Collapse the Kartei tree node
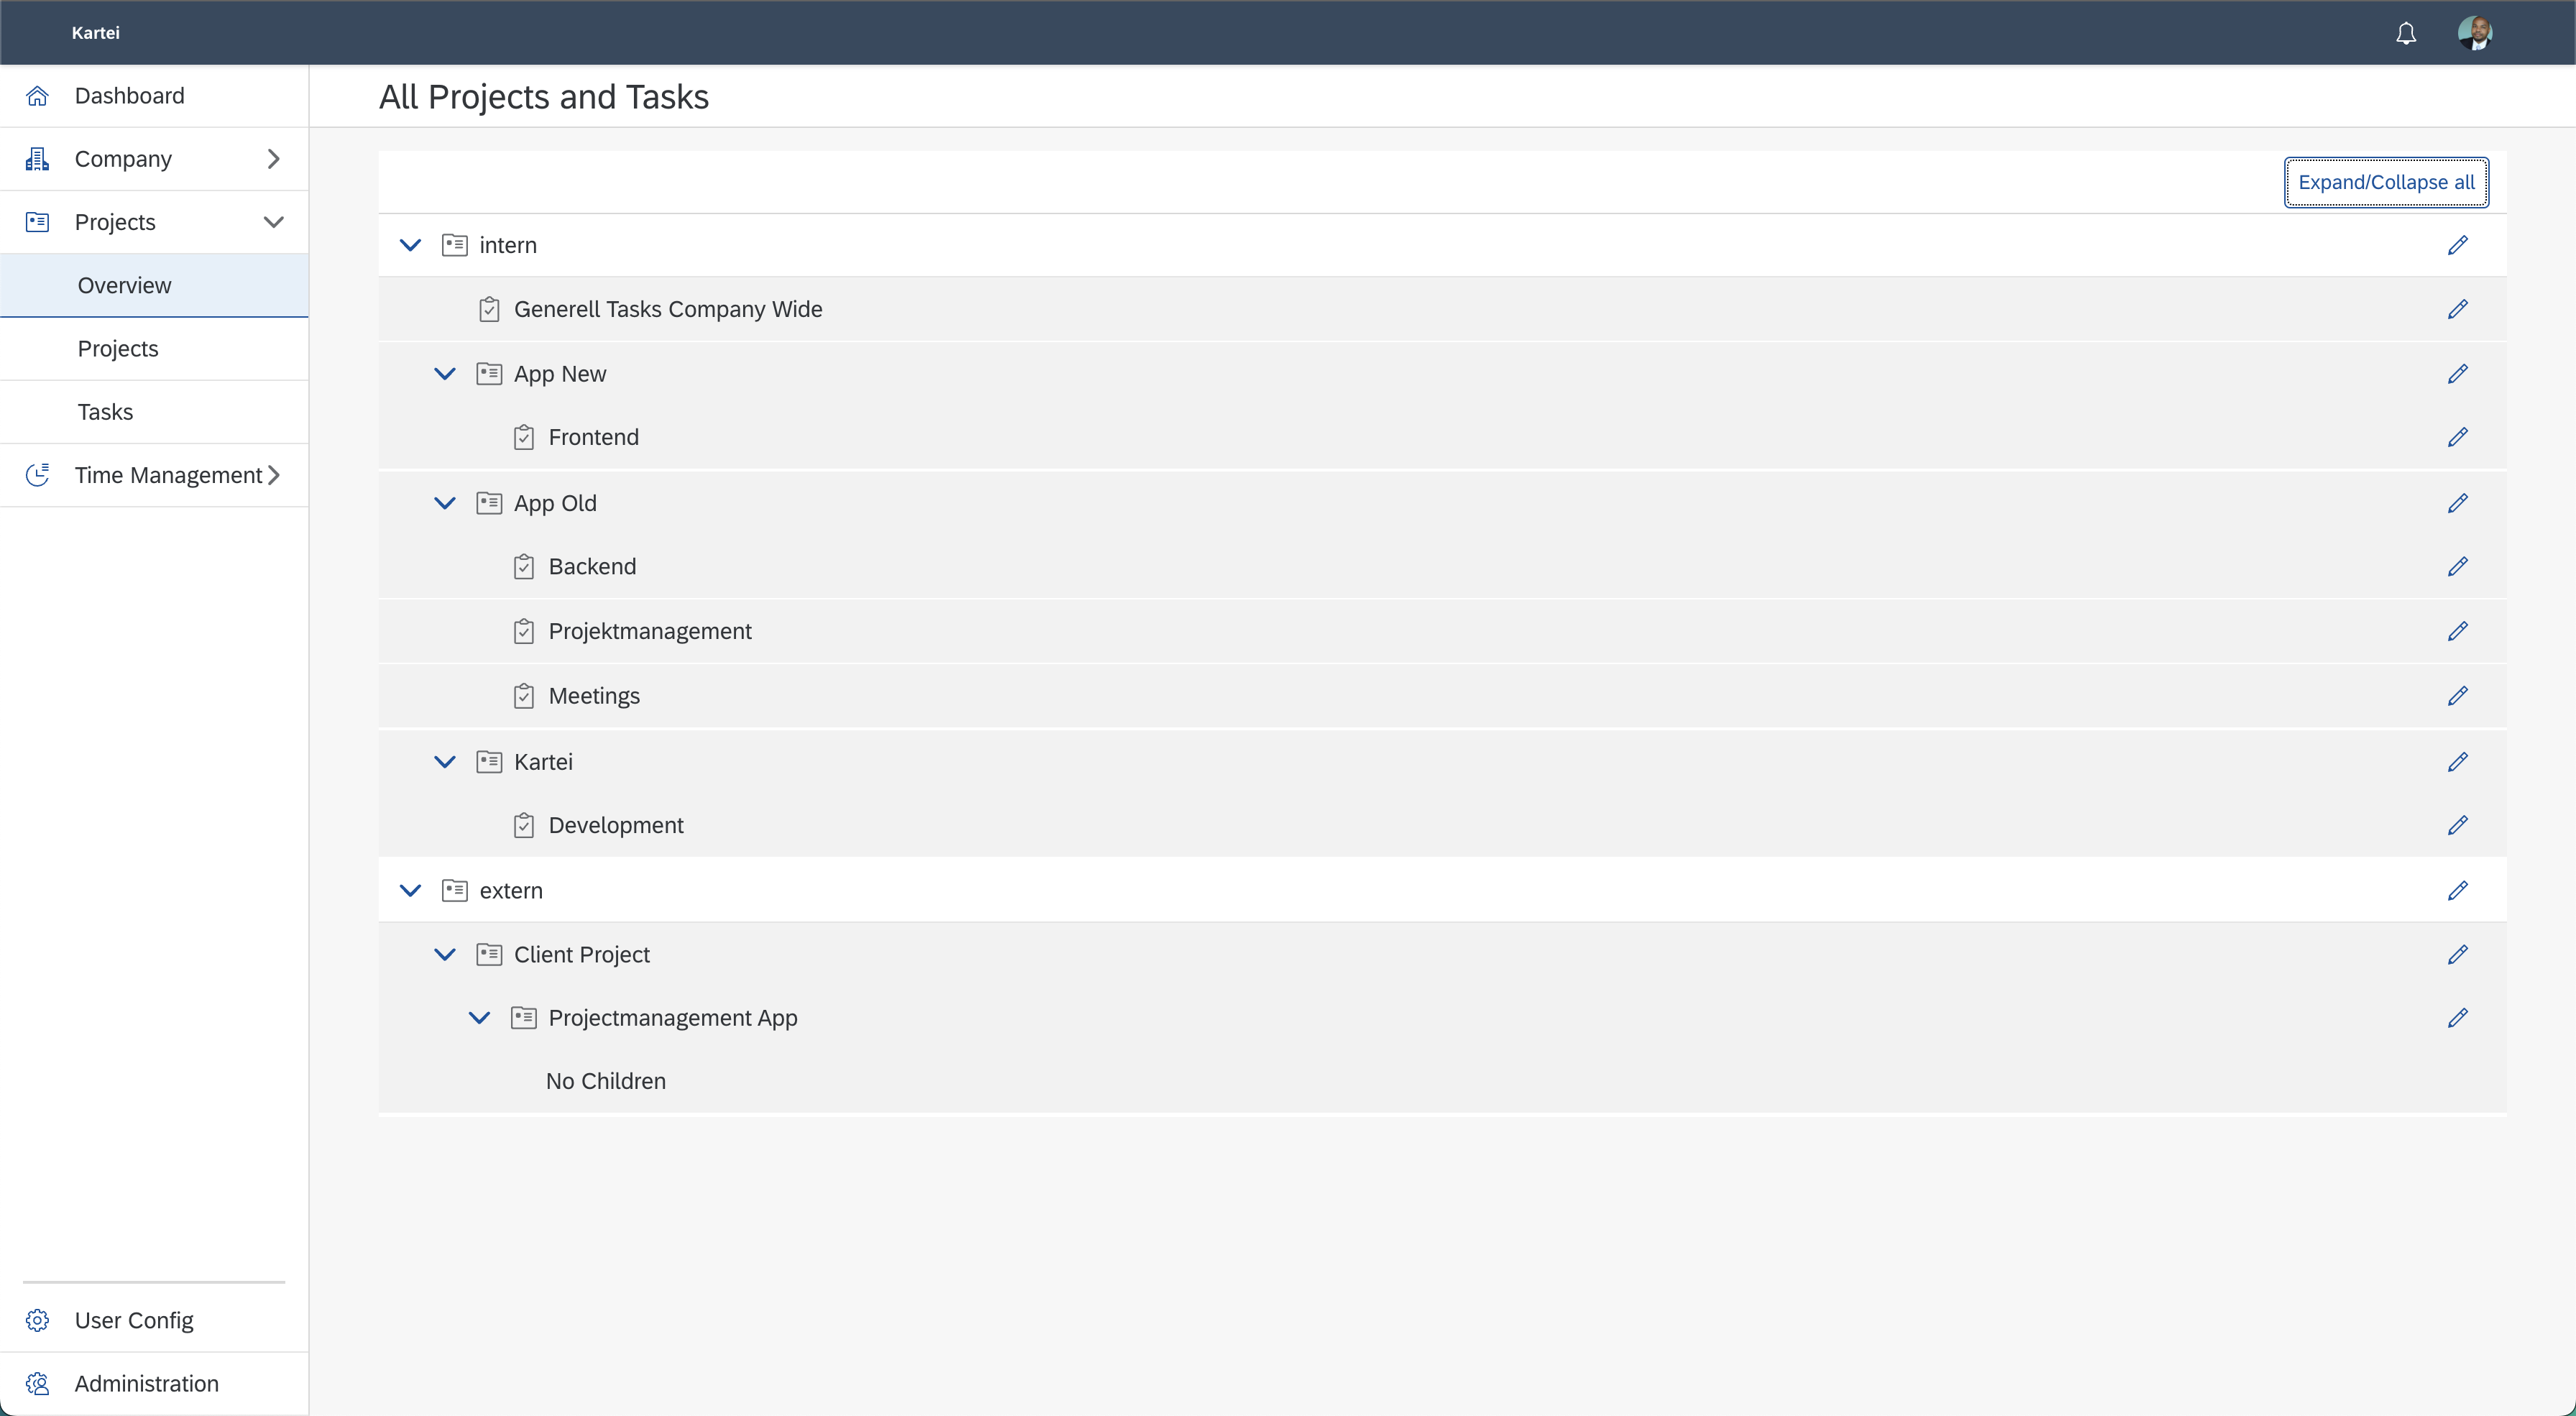Image resolution: width=2576 pixels, height=1416 pixels. point(445,762)
